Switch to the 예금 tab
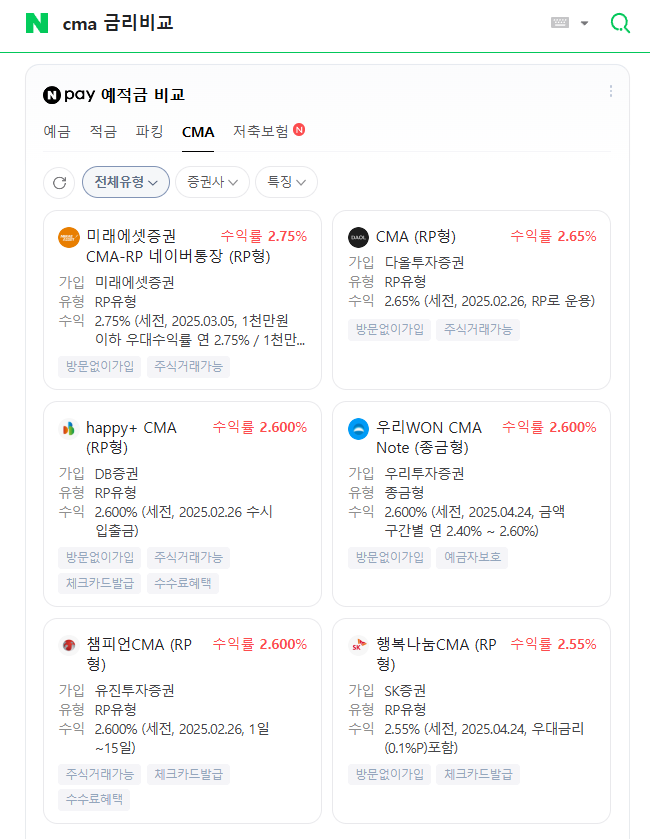Screen dimensions: 650x839 57,131
